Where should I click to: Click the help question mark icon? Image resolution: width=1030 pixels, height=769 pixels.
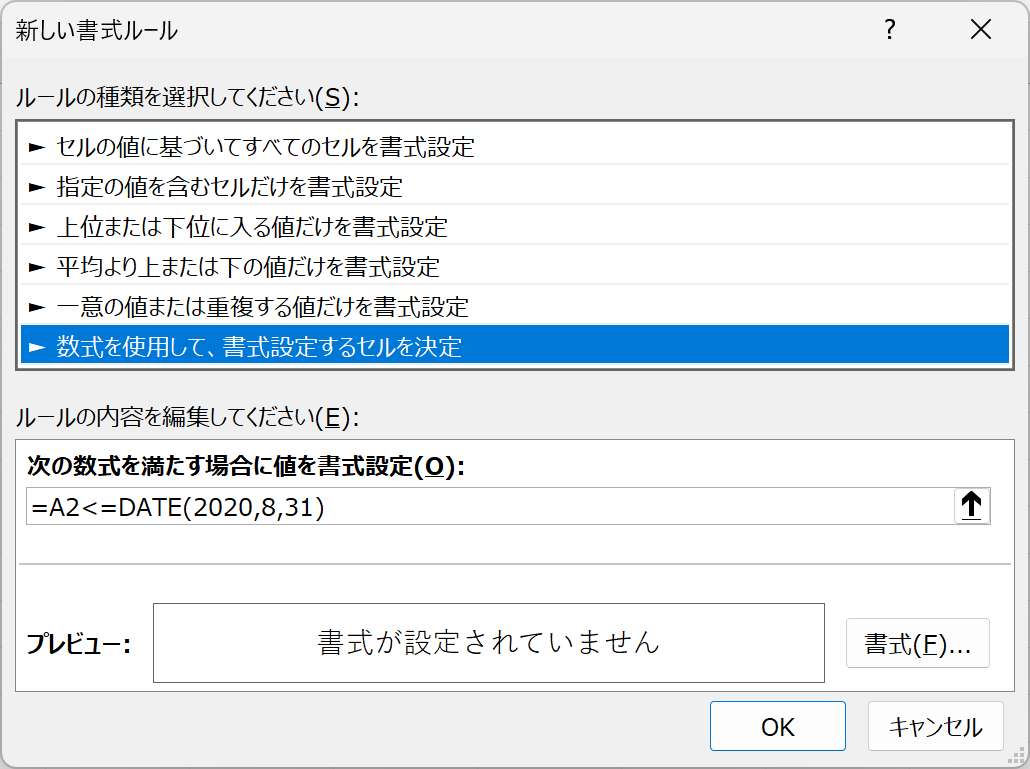click(889, 30)
